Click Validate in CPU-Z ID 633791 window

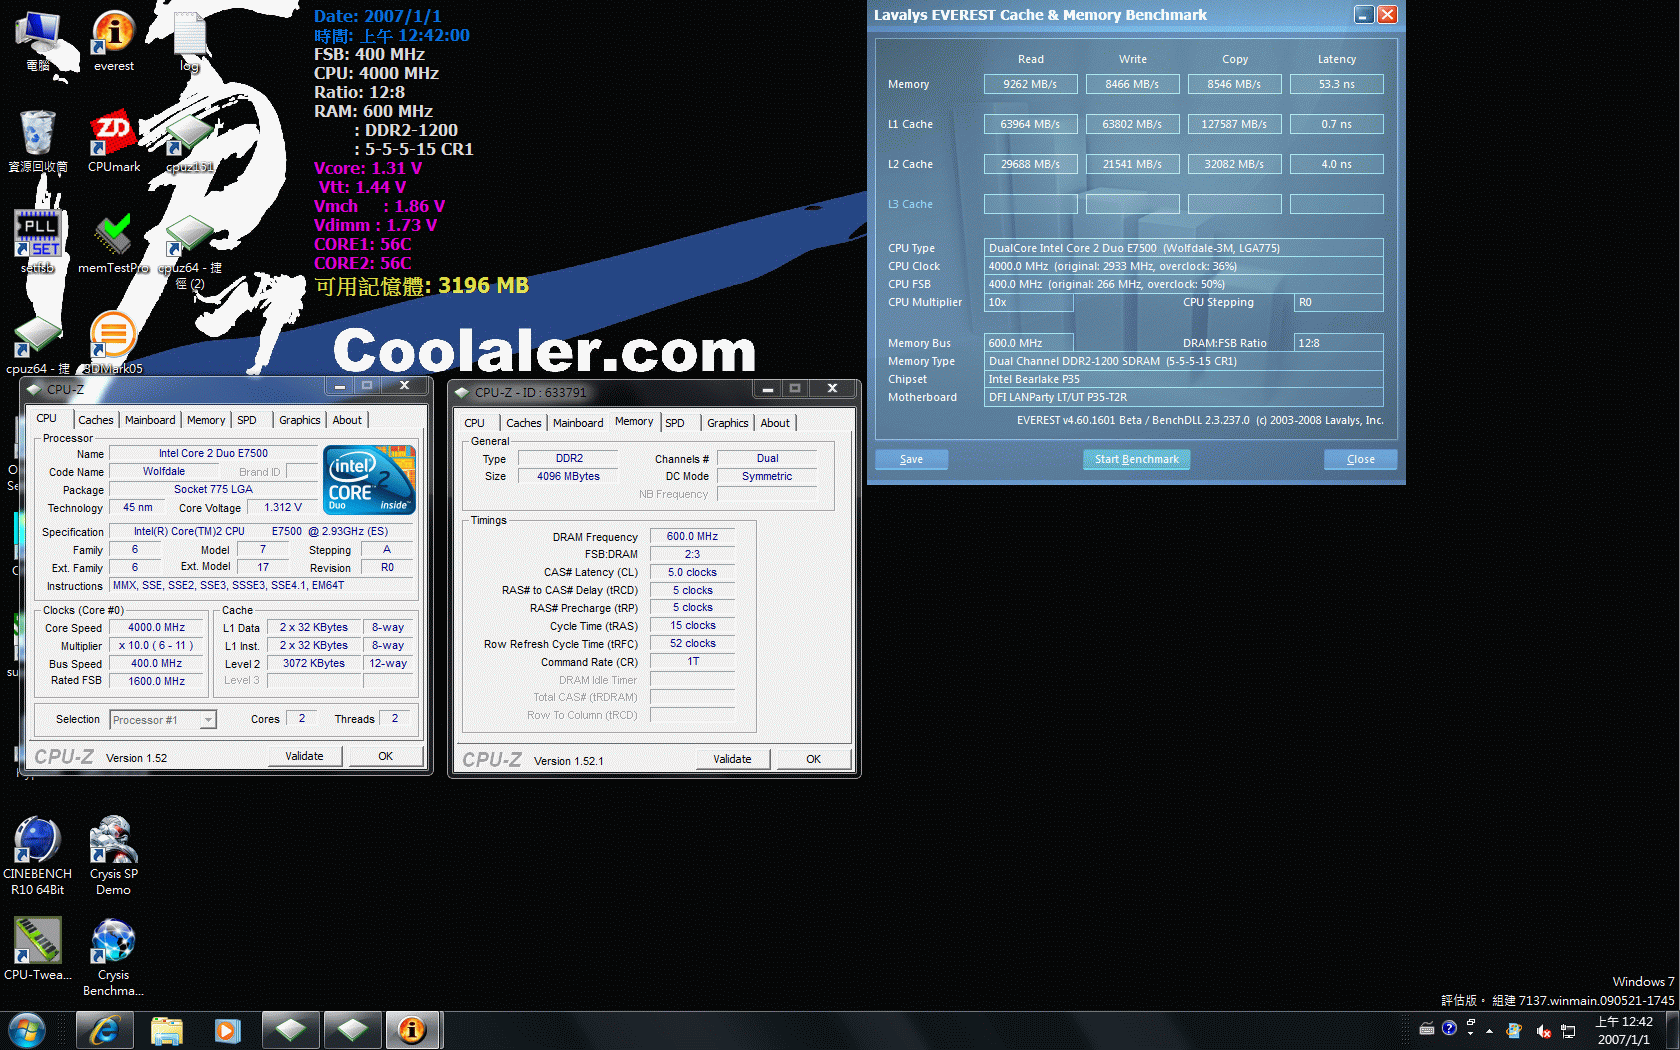[x=732, y=759]
